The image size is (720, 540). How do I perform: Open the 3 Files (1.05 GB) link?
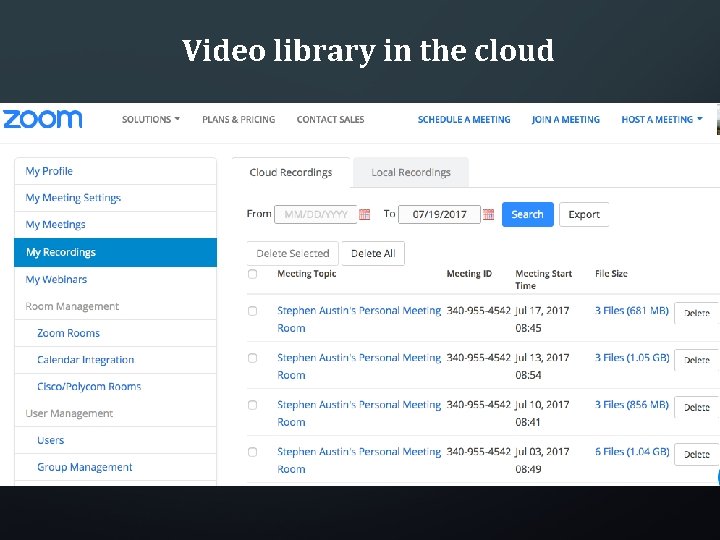[632, 357]
